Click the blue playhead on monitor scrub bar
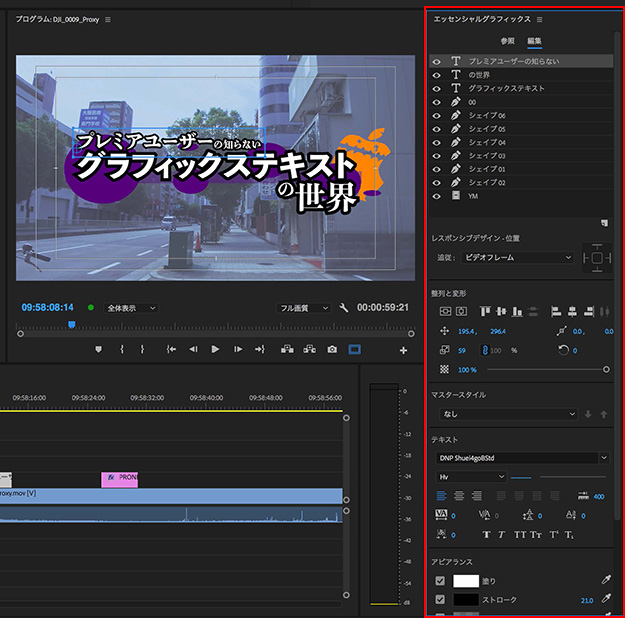 (x=72, y=325)
